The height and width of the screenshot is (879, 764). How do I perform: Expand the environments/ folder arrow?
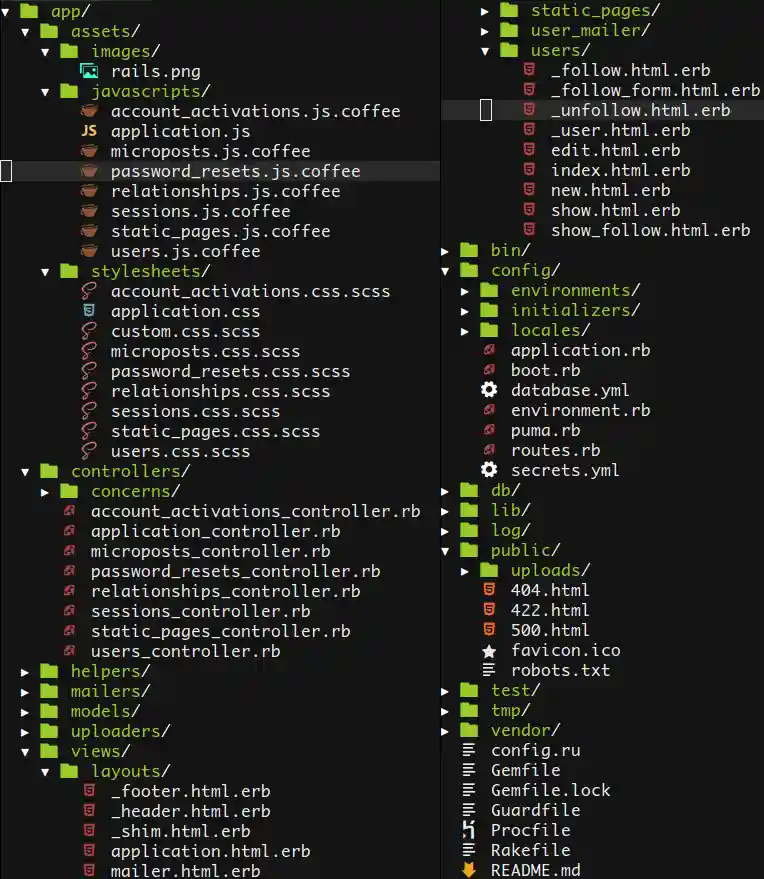tap(465, 291)
